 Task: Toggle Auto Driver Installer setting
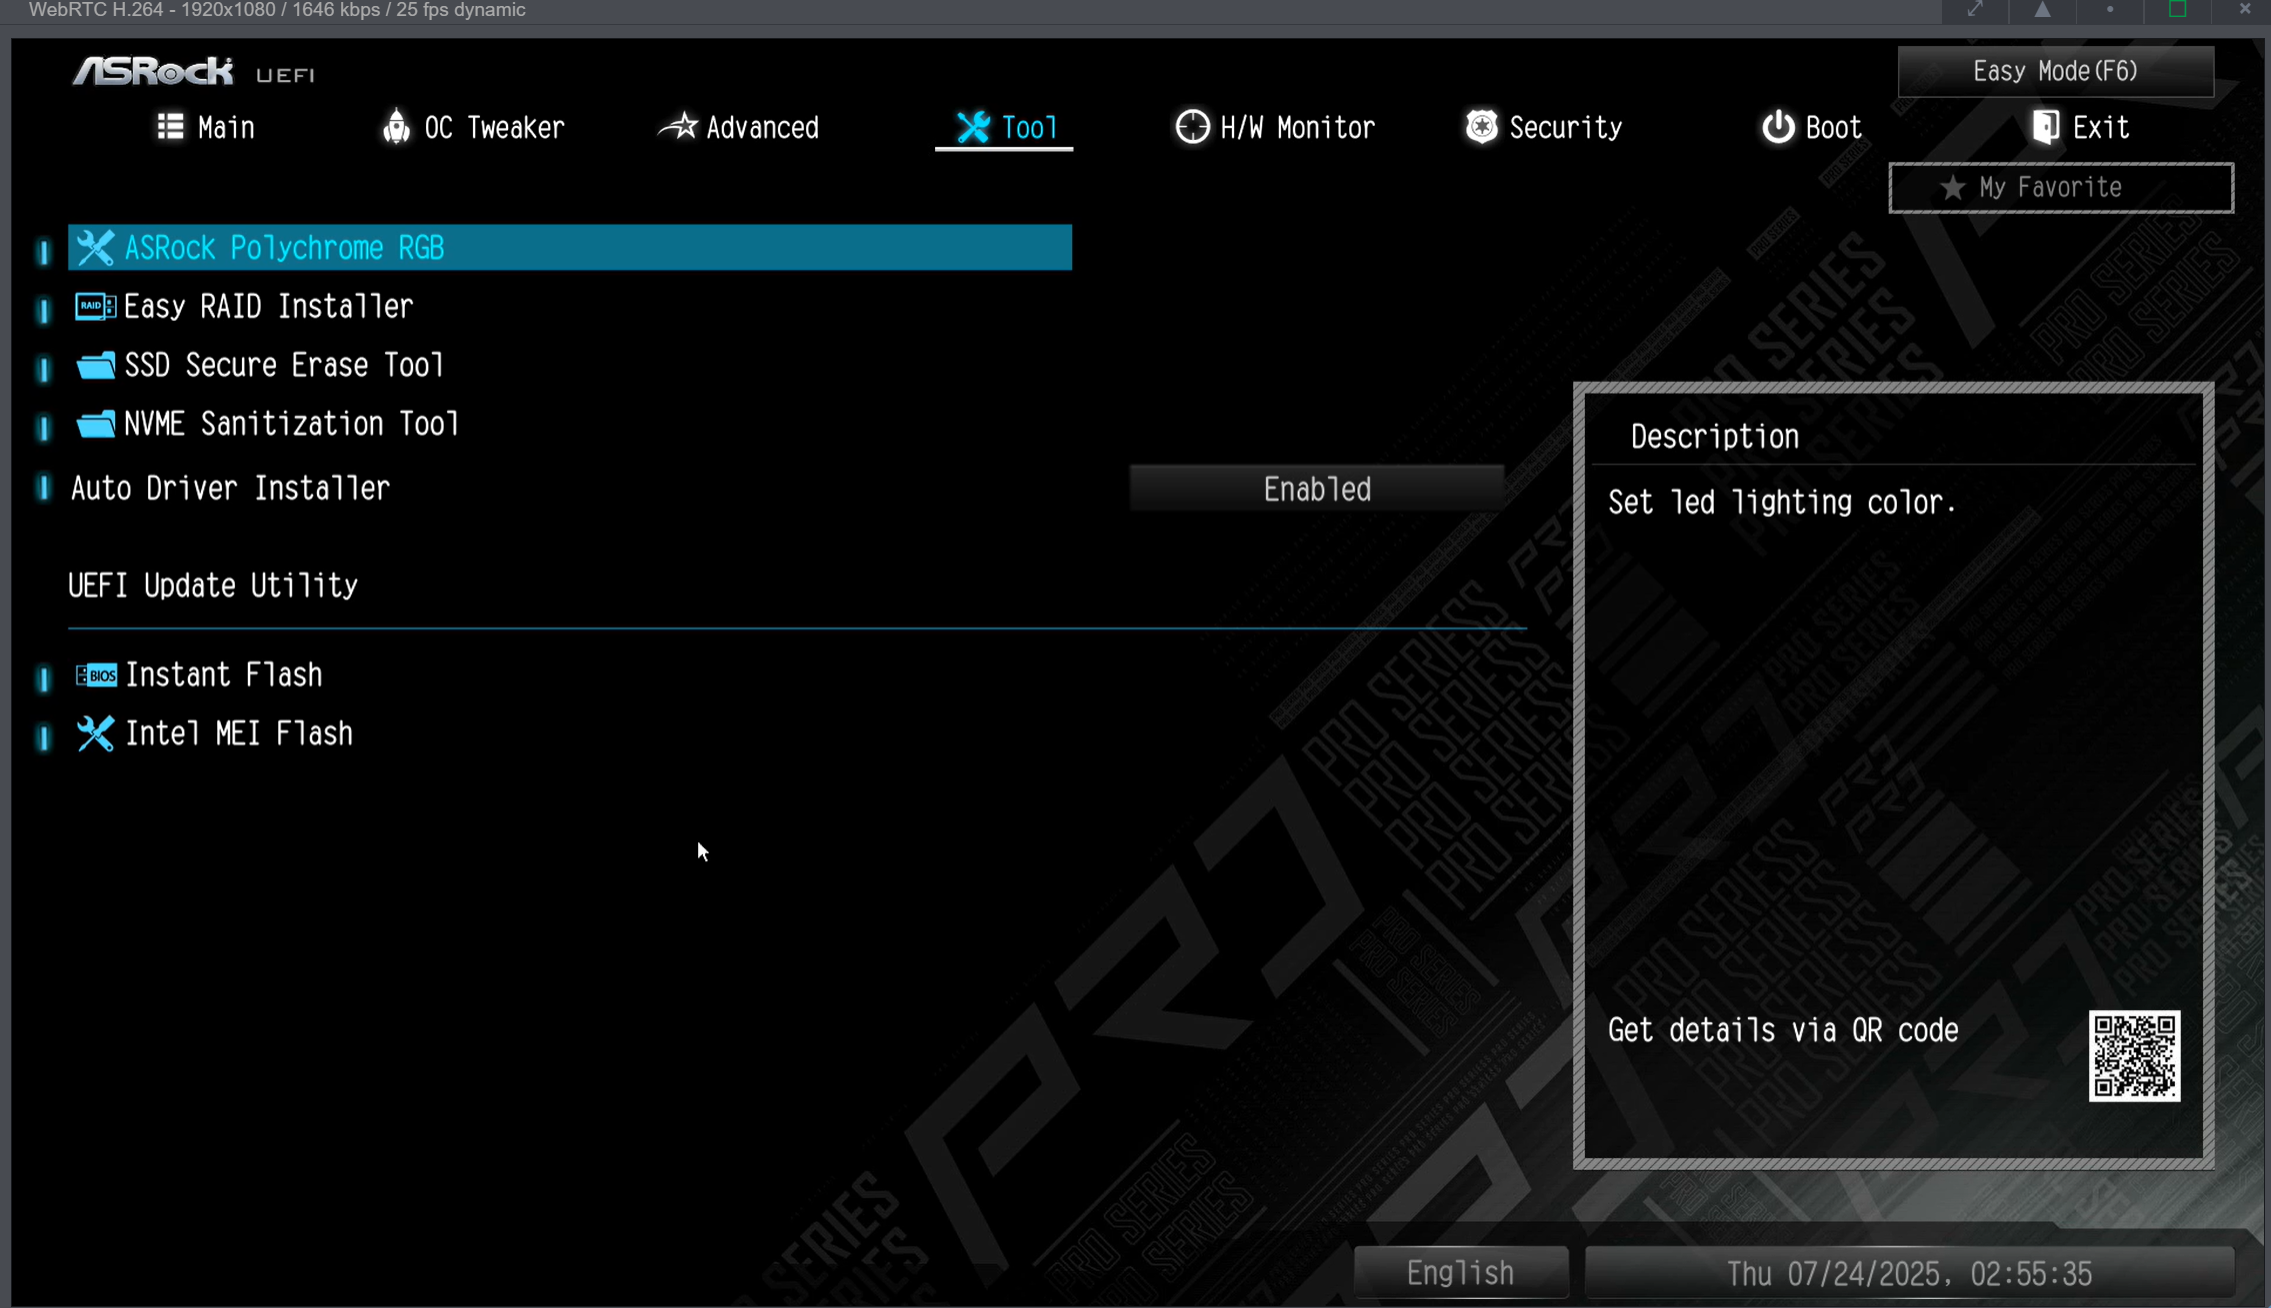(230, 488)
